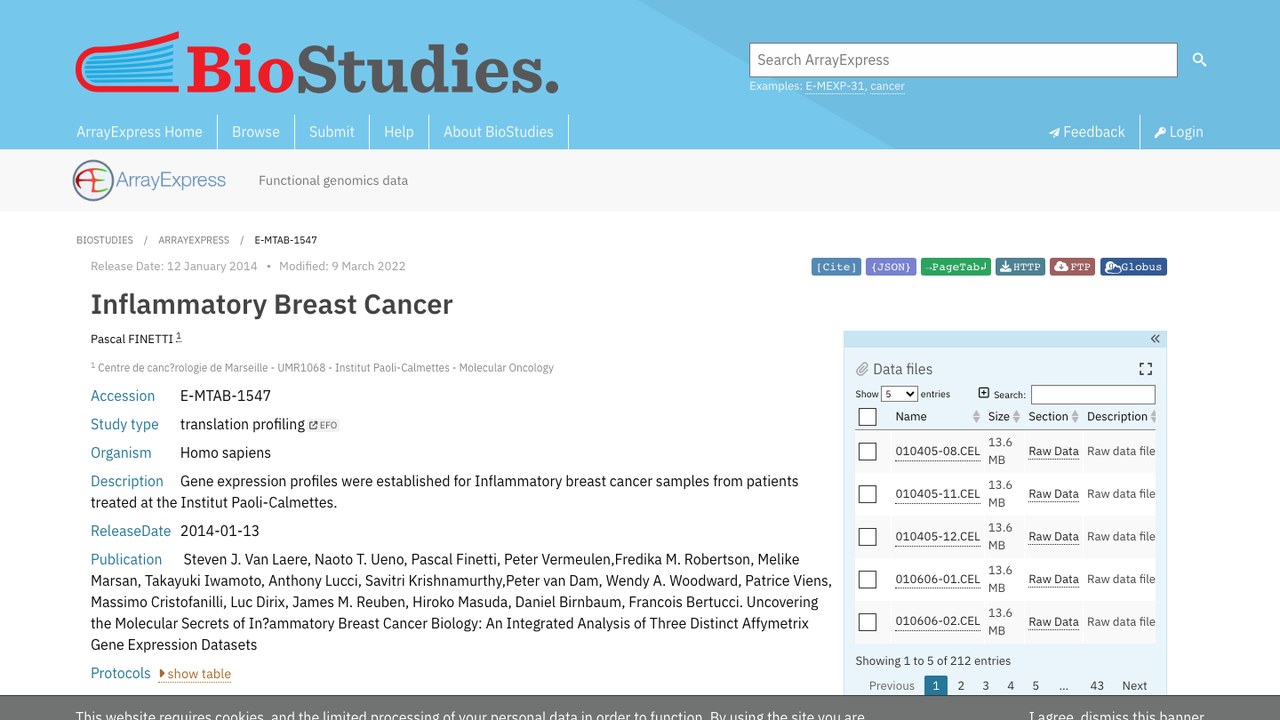Viewport: 1280px width, 720px height.
Task: Sort data files by Description
Action: tap(1121, 417)
